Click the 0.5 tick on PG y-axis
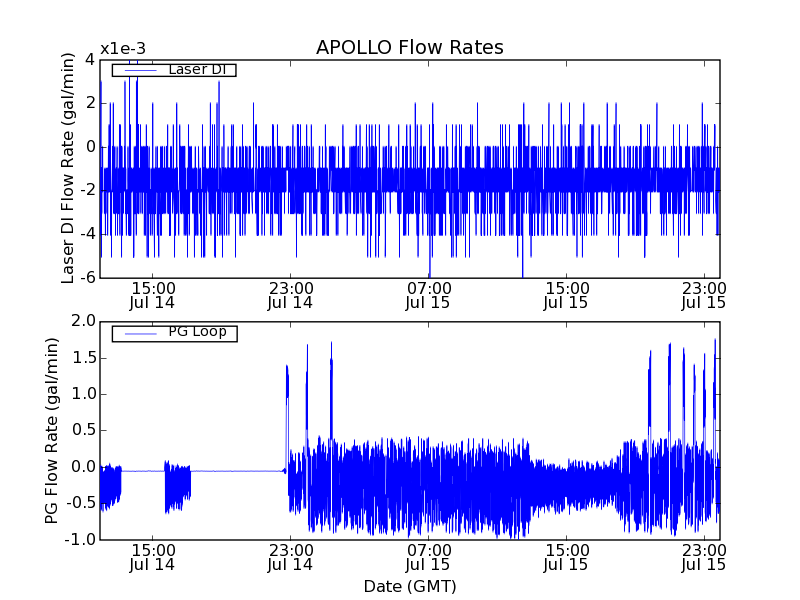 84,430
